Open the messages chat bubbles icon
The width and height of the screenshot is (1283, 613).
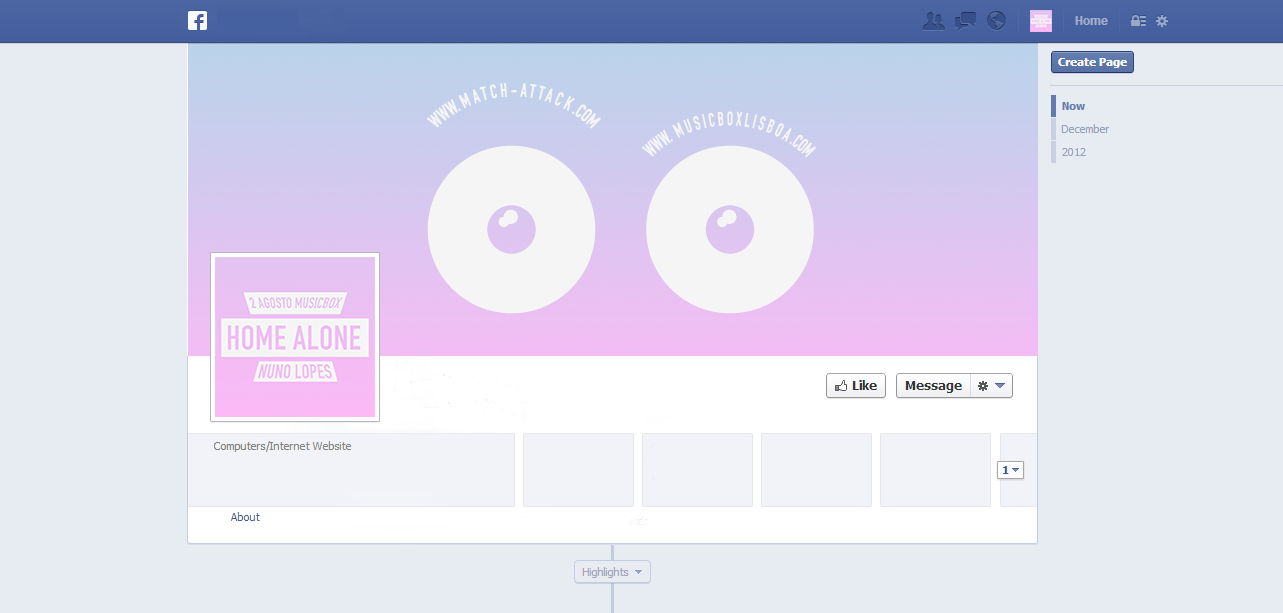[x=965, y=21]
